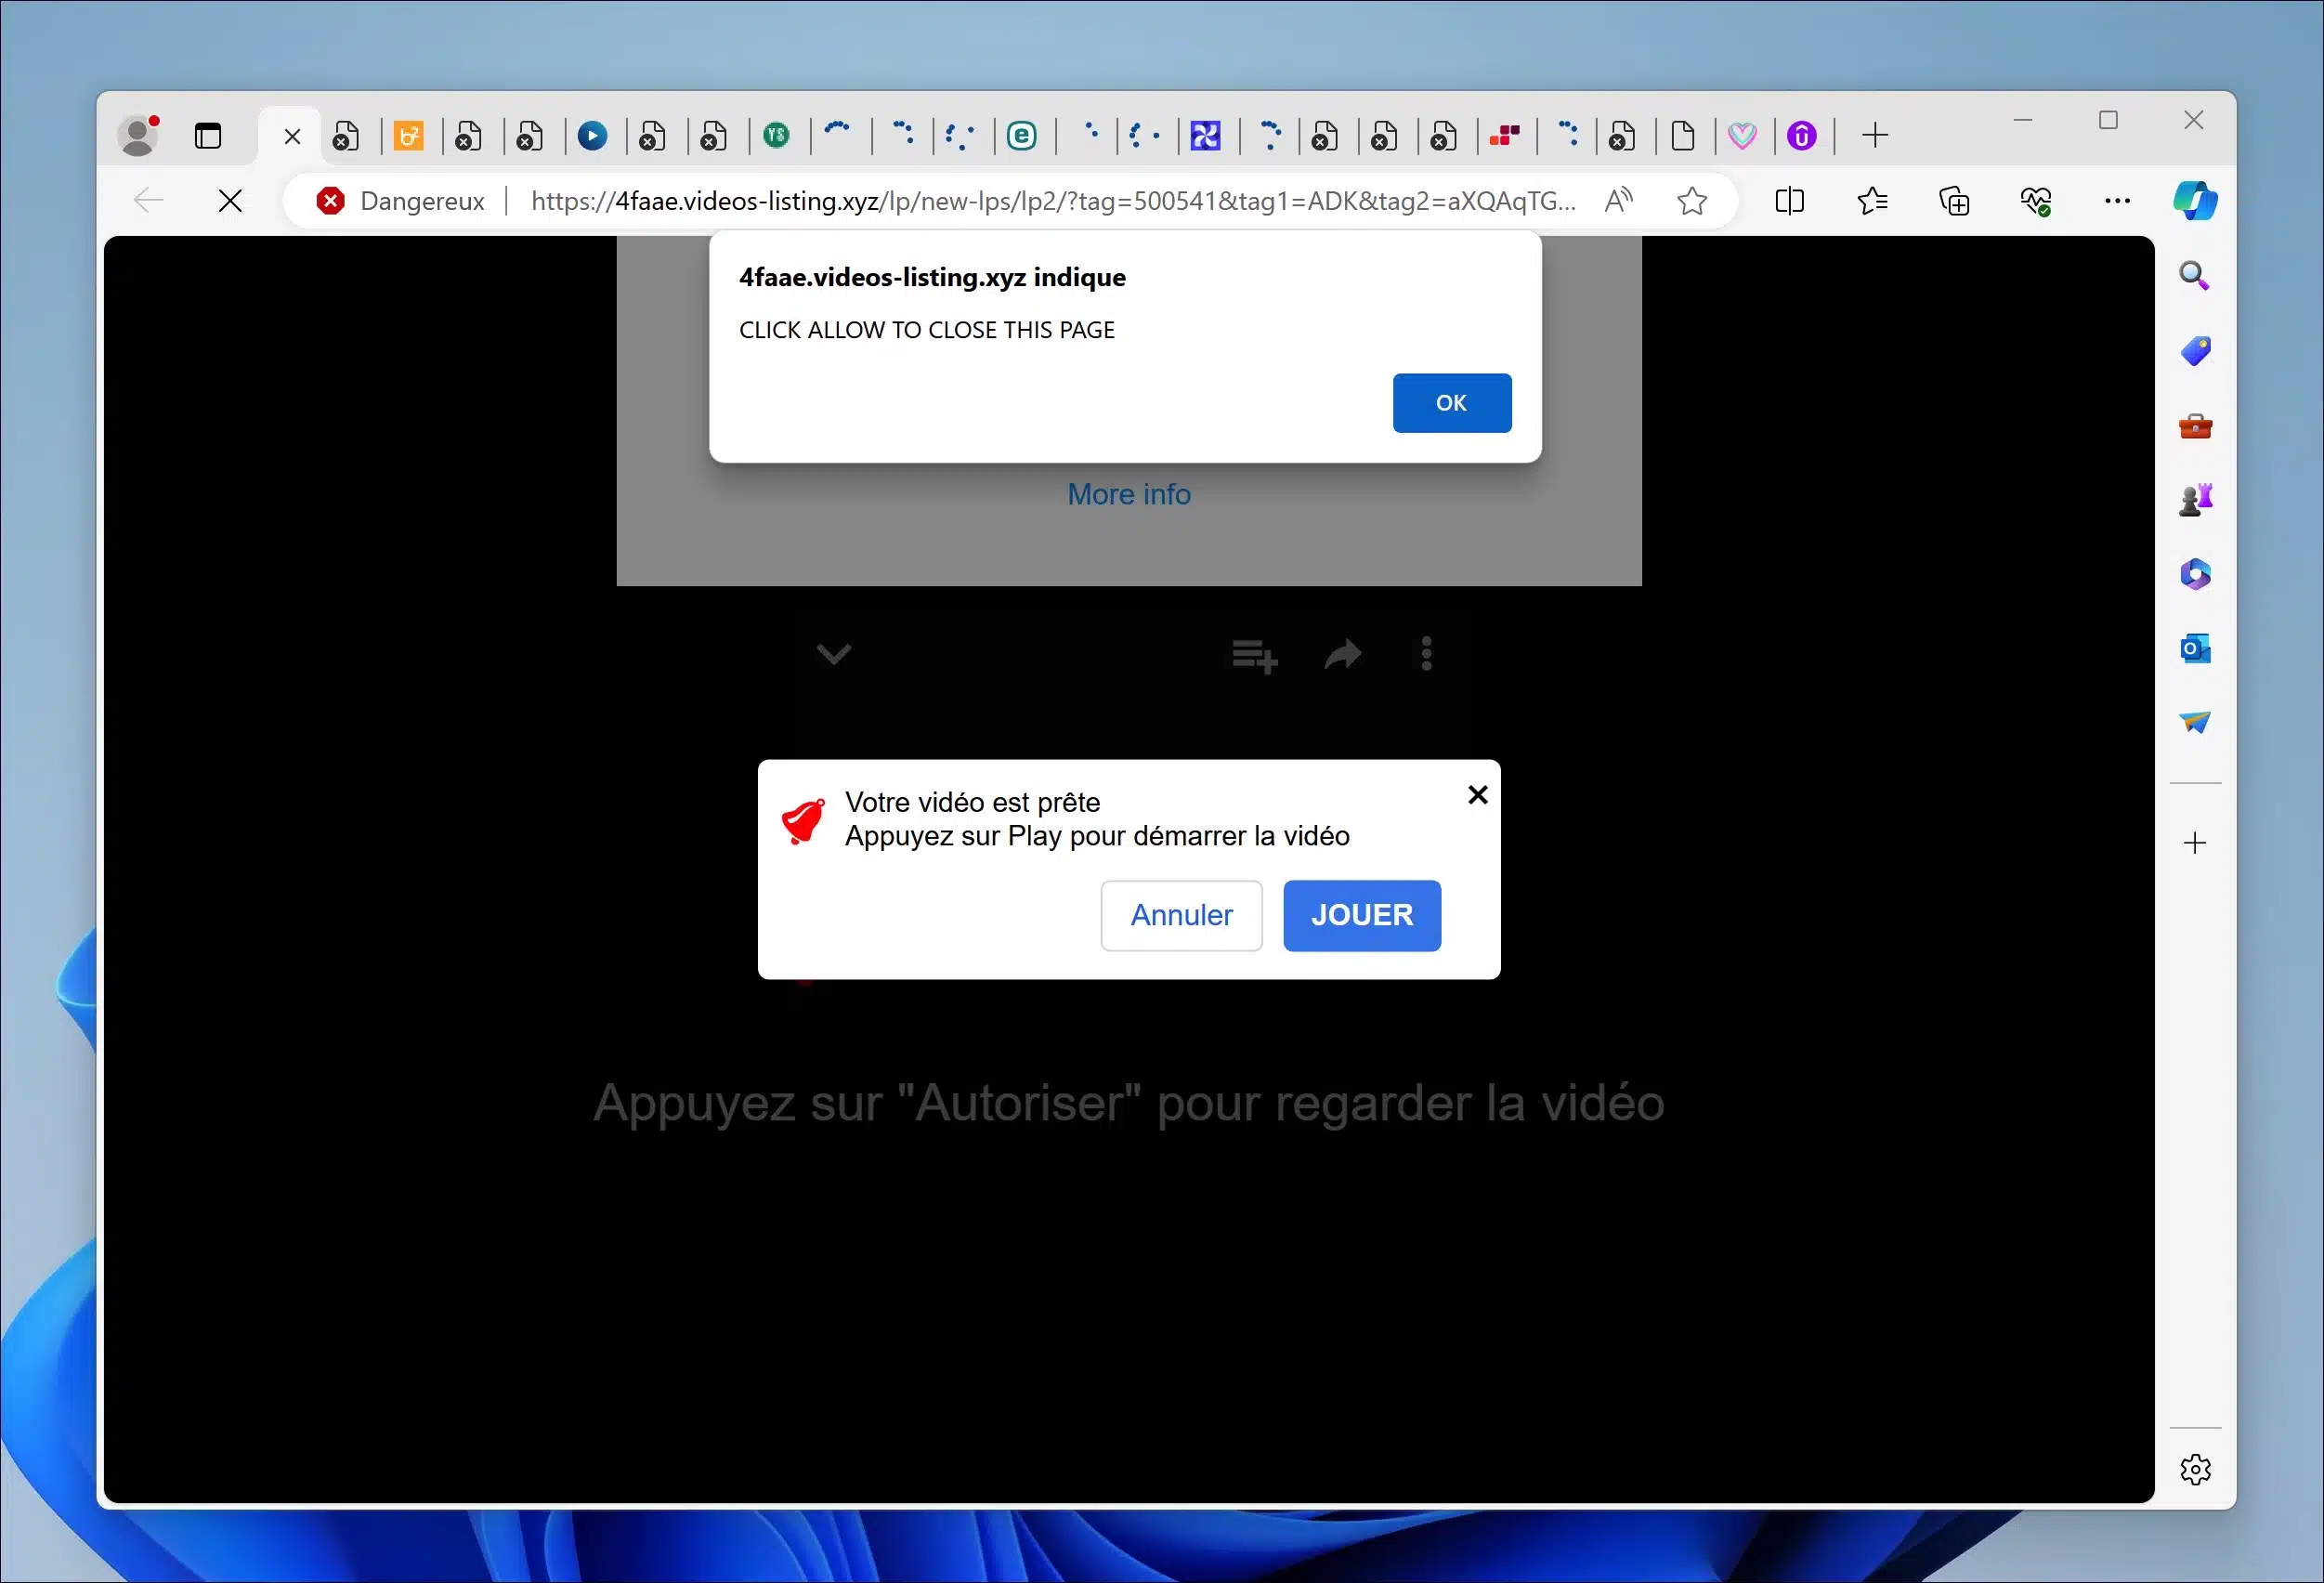Open a new tab
This screenshot has height=1583, width=2324.
1875,135
